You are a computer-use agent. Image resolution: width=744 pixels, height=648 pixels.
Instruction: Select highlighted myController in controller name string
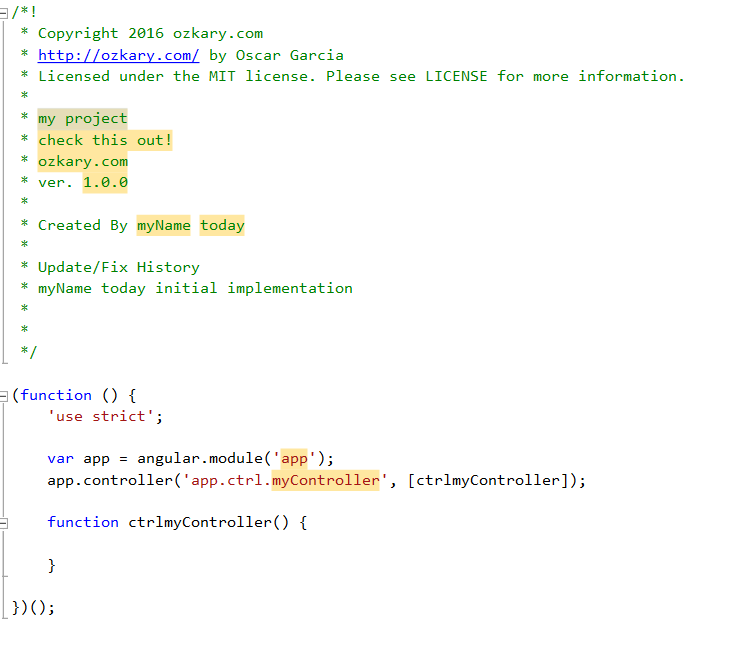pyautogui.click(x=326, y=480)
